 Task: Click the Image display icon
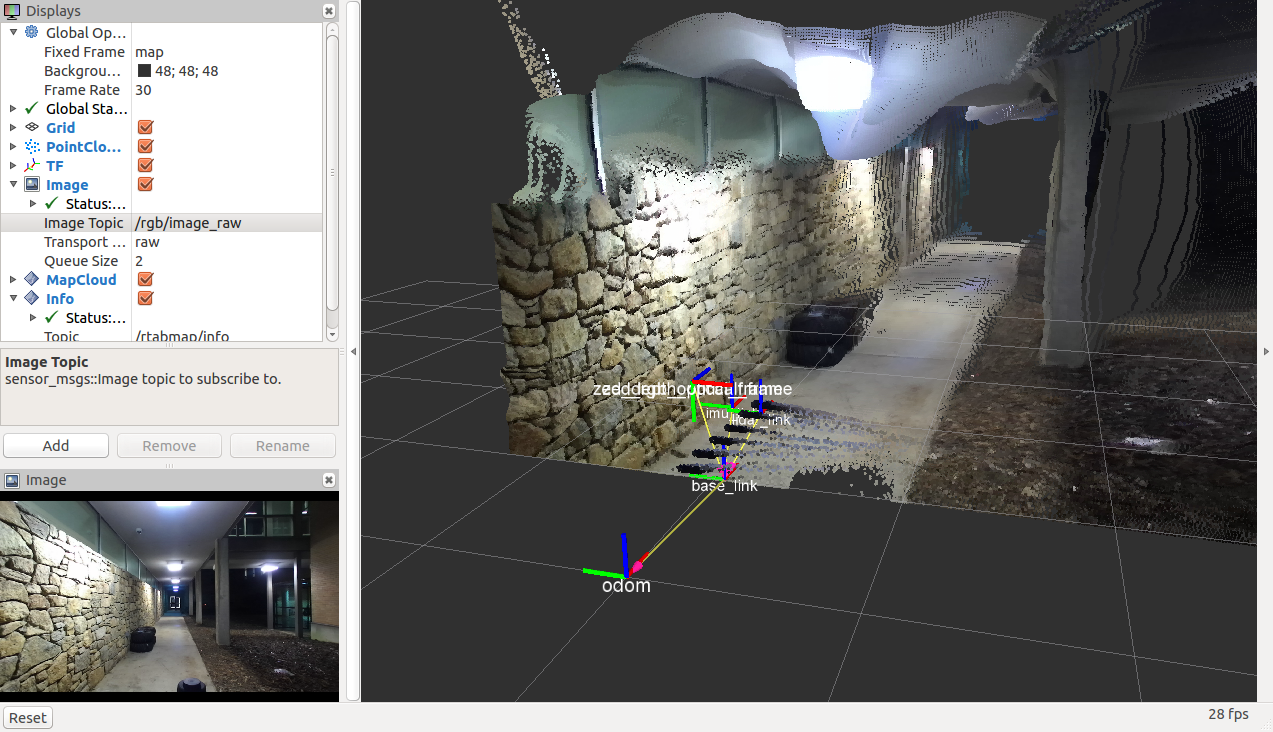click(x=31, y=184)
